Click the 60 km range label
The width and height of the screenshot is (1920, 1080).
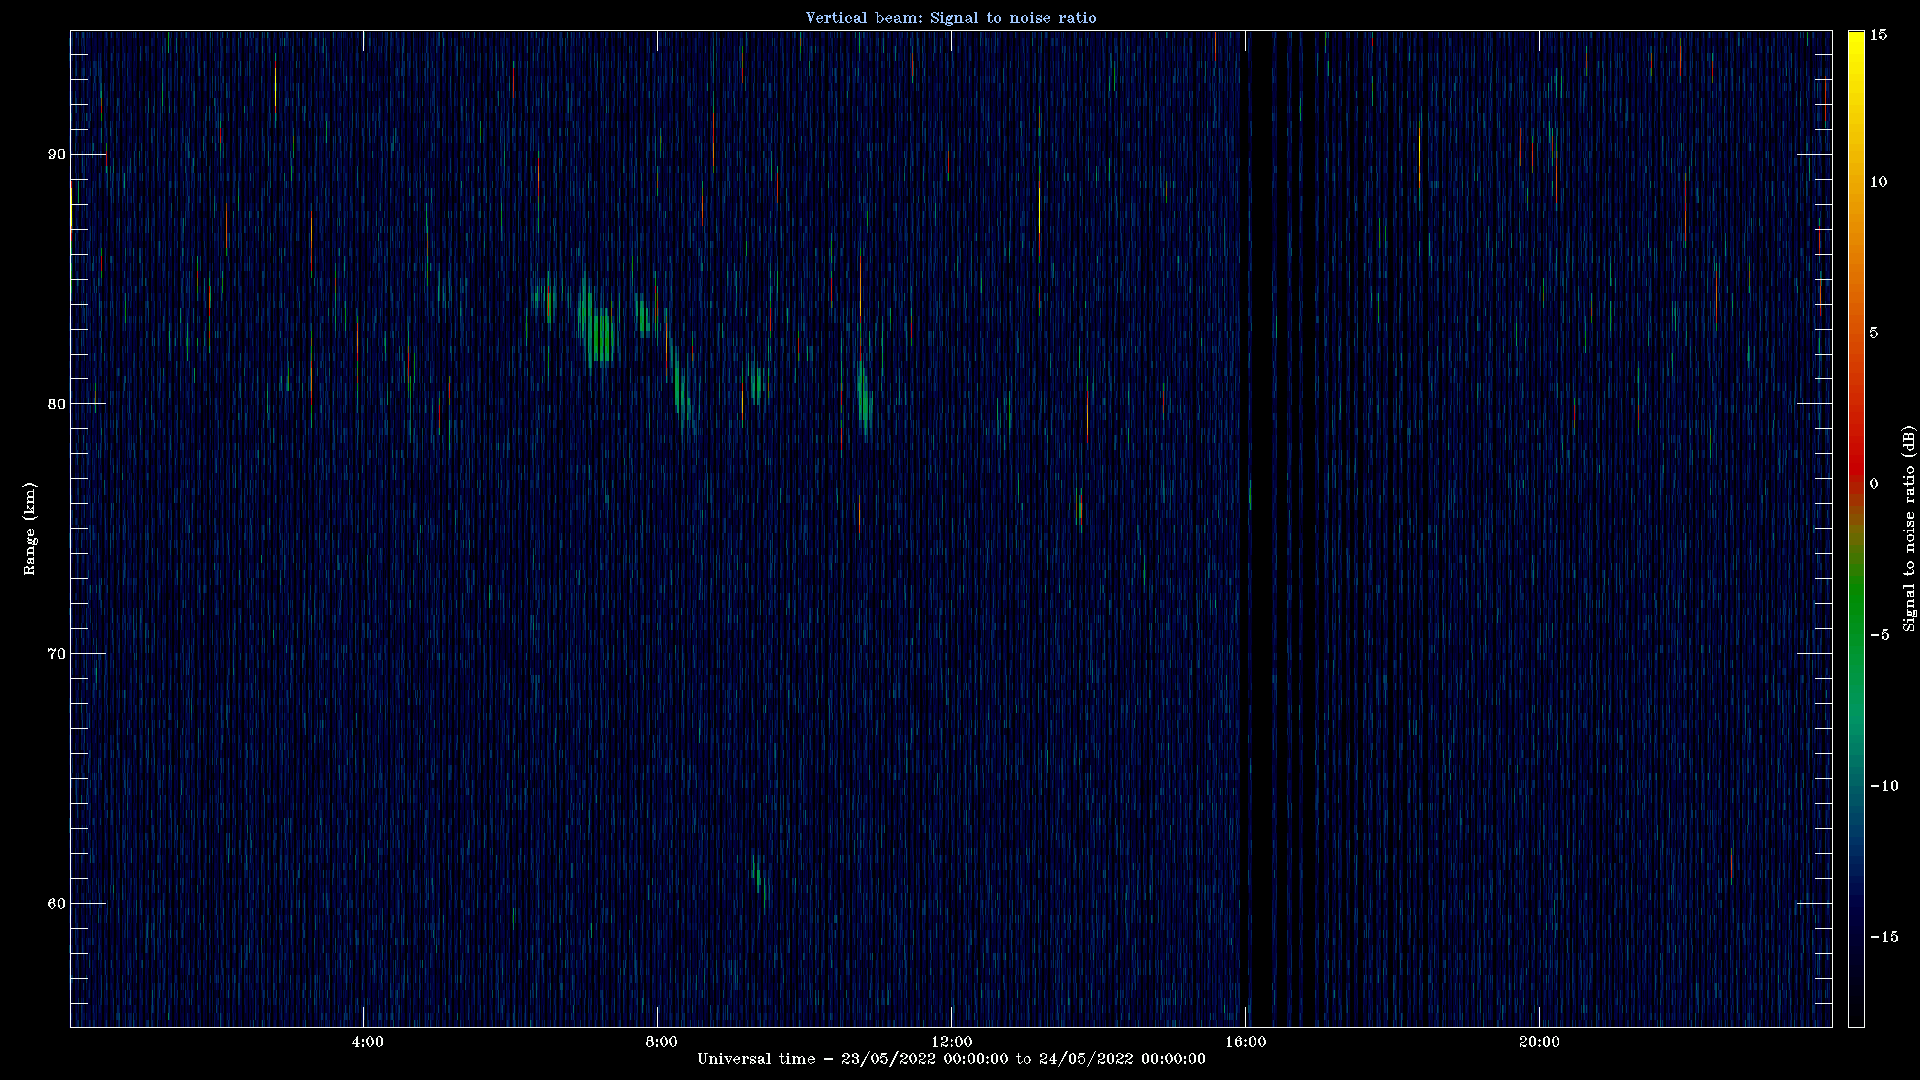(x=56, y=904)
